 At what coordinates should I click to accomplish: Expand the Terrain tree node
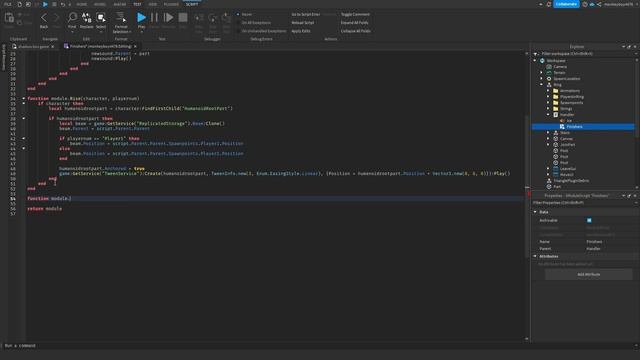pyautogui.click(x=542, y=73)
